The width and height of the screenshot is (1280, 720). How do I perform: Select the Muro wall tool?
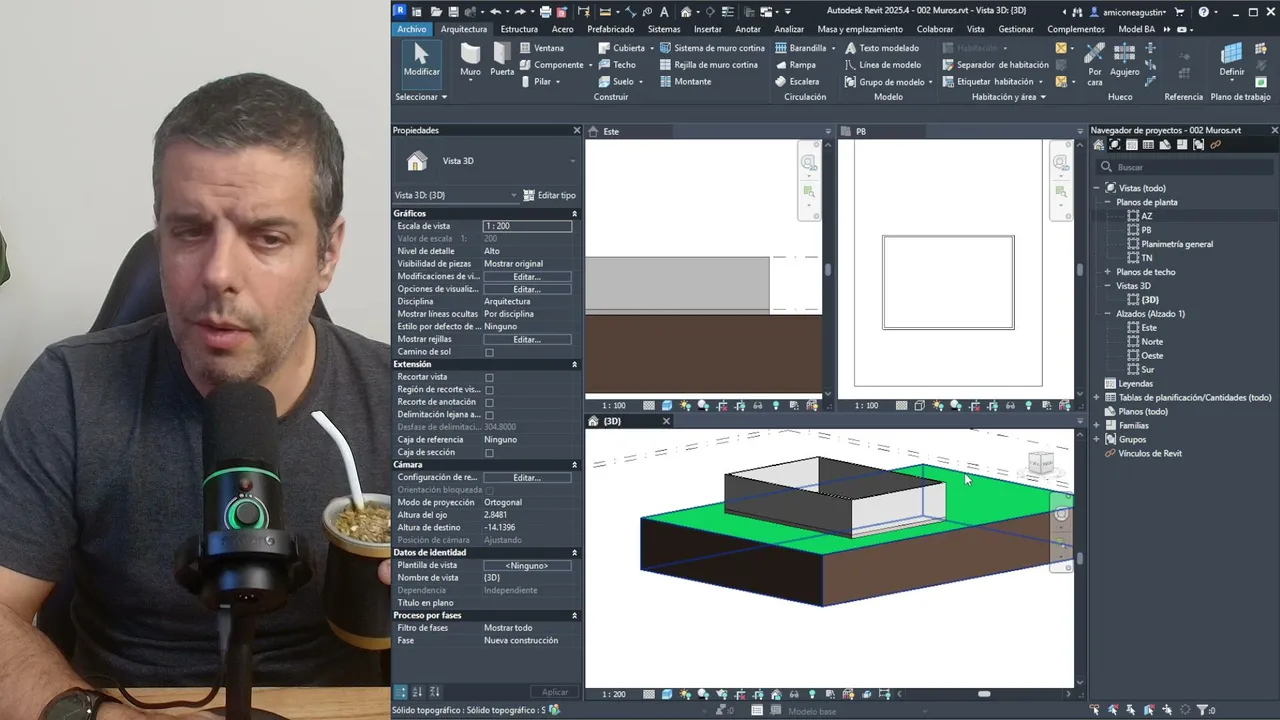470,61
